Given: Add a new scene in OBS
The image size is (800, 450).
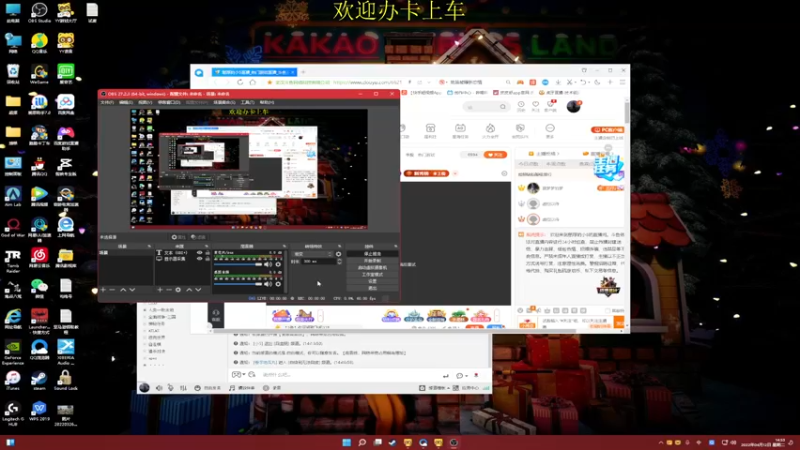Looking at the screenshot, I should tap(104, 290).
